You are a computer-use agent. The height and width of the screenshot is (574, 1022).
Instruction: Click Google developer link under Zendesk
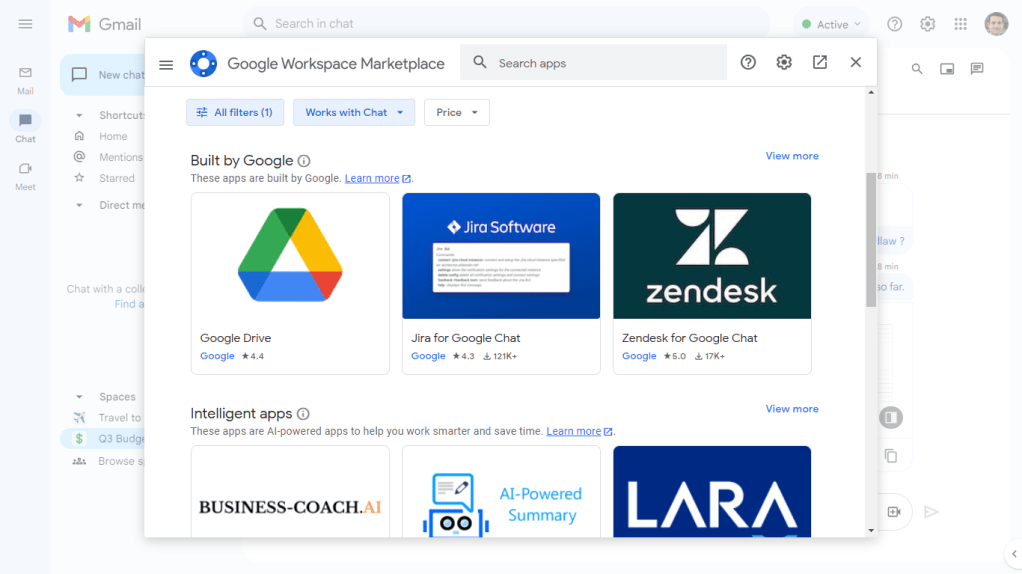(x=639, y=356)
